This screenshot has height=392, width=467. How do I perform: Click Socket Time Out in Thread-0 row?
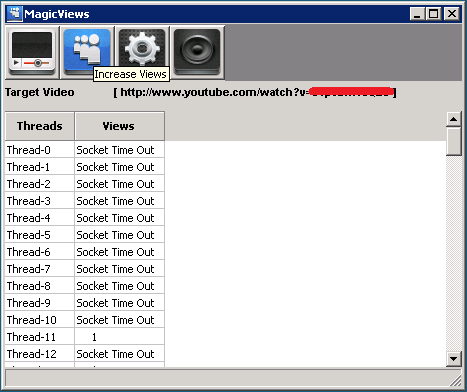pos(119,150)
